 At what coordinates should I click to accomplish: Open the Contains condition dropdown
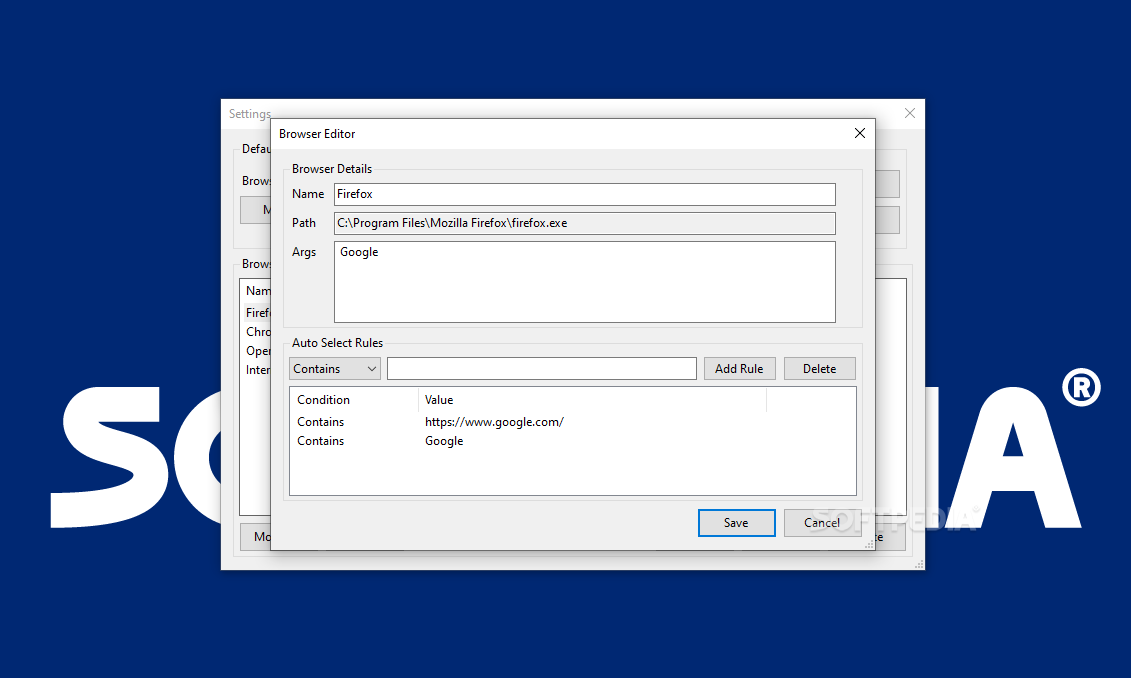[x=335, y=369]
